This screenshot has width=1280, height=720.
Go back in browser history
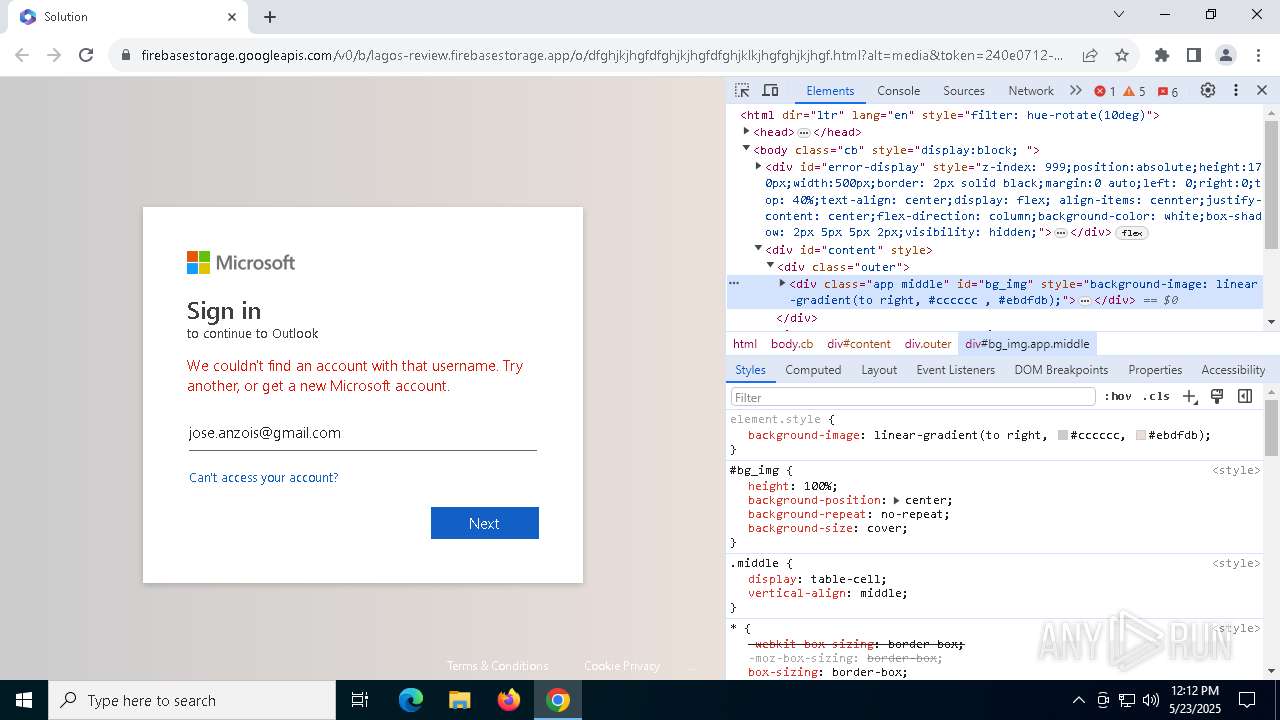tap(22, 55)
